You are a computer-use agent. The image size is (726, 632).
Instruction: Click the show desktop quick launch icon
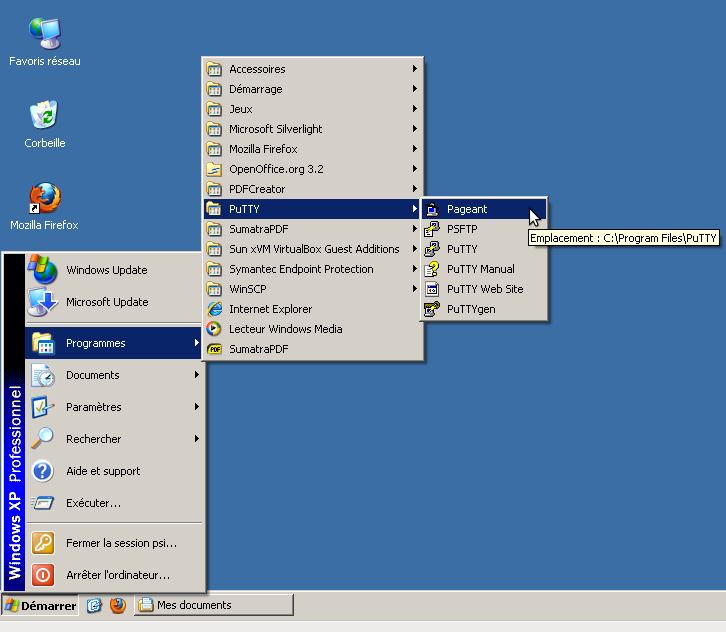click(x=94, y=605)
